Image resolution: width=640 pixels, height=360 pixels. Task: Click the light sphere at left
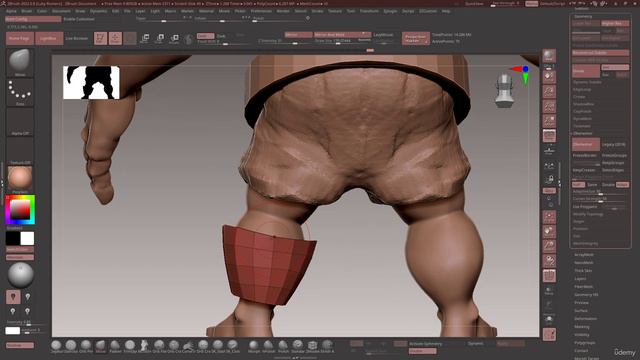point(20,275)
